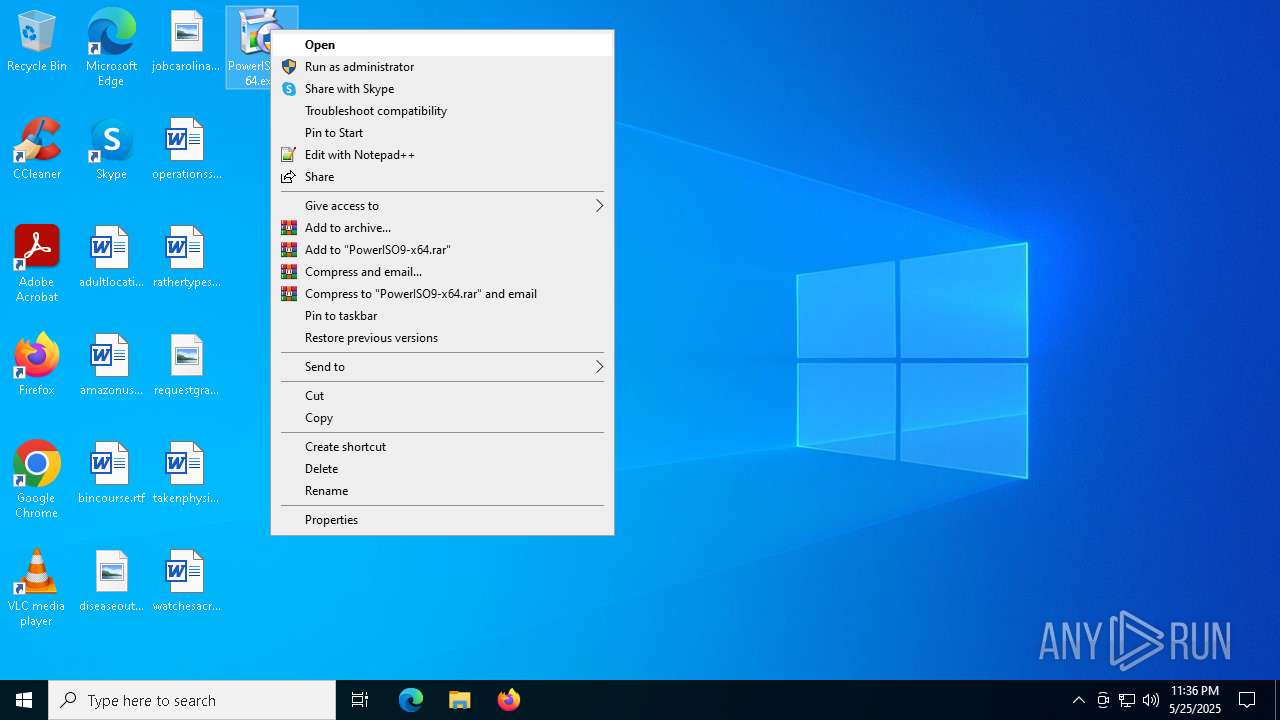
Task: Expand the Send to submenu
Action: point(443,366)
